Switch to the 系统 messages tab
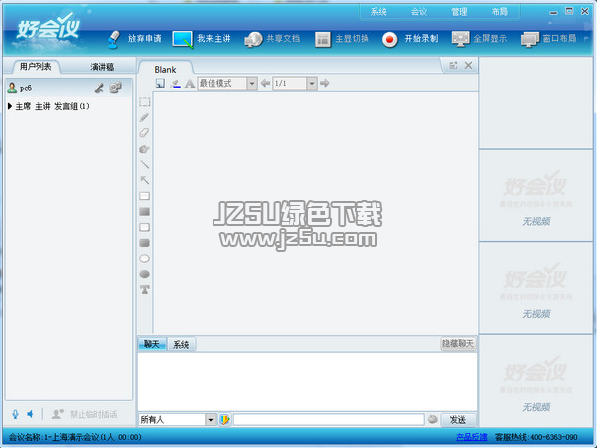The width and height of the screenshot is (597, 448). coord(181,344)
